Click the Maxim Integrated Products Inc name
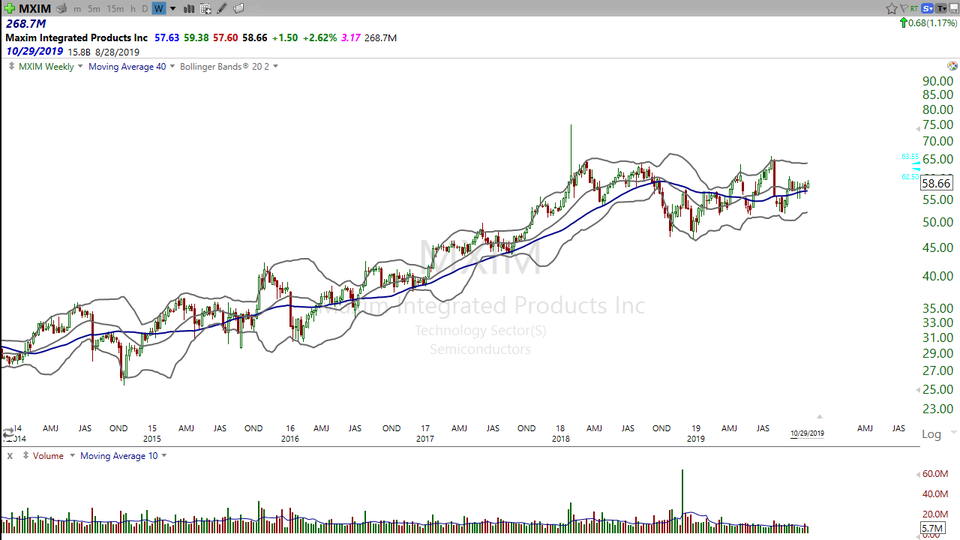 77,38
